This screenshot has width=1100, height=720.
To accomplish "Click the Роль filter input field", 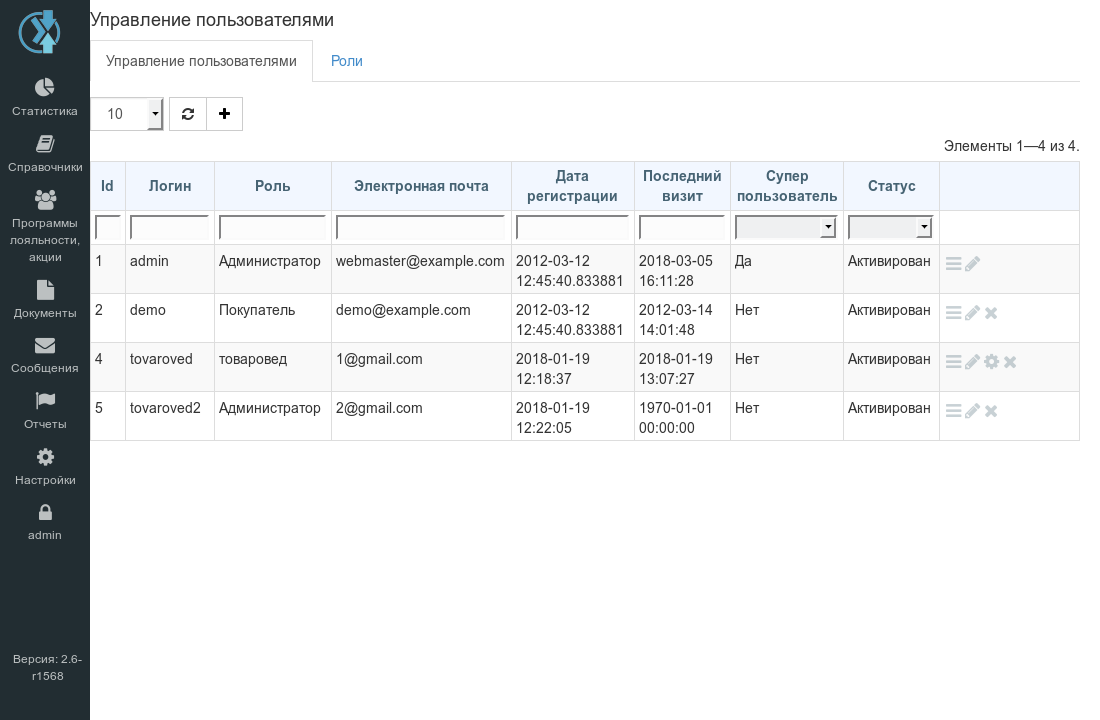I will pos(272,227).
